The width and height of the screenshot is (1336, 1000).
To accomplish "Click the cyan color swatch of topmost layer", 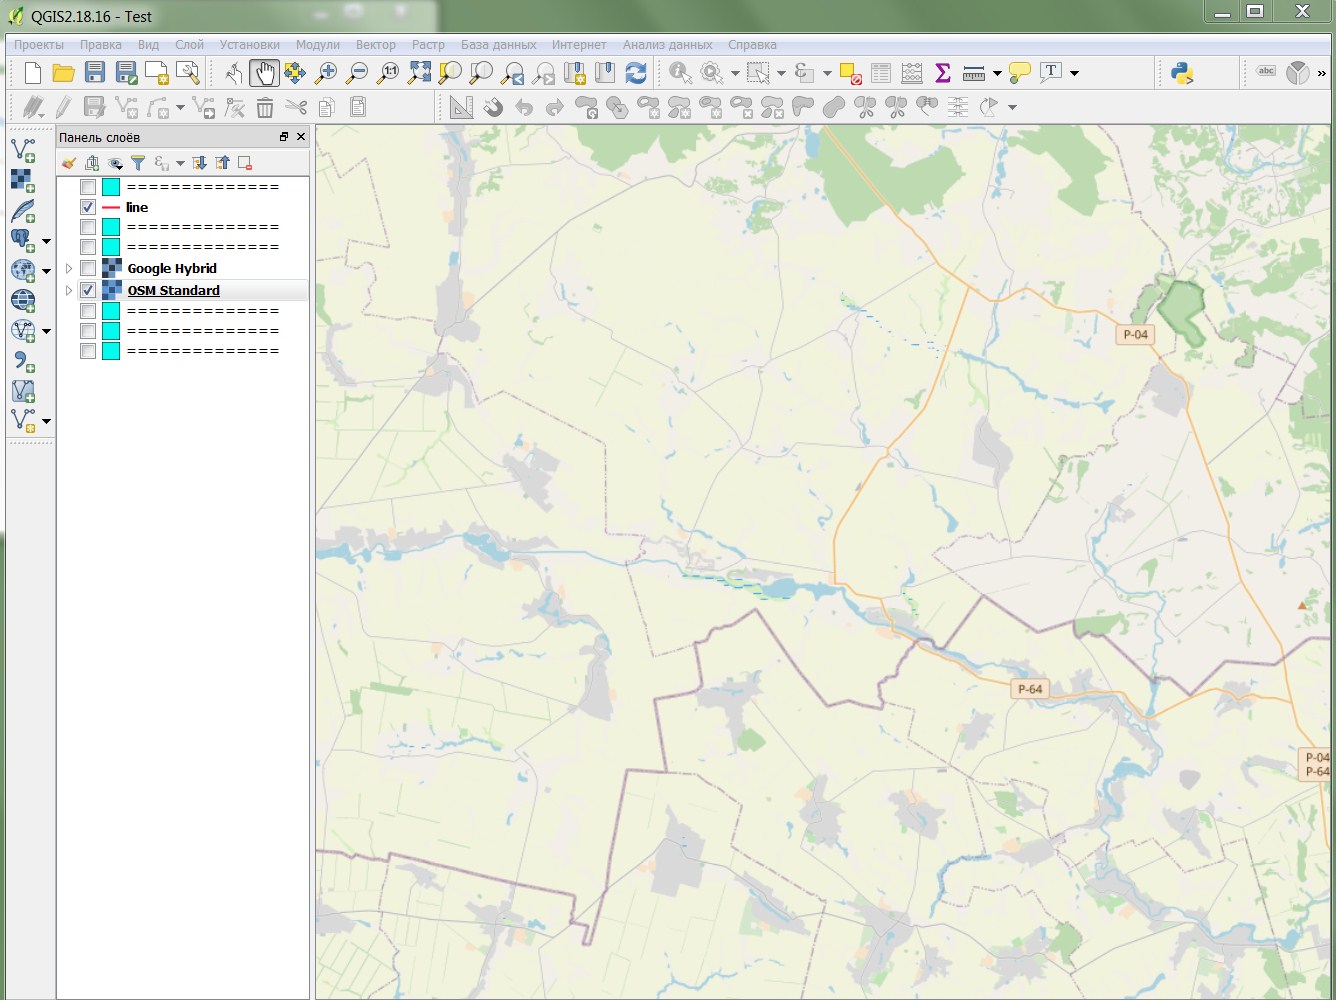I will [x=110, y=186].
